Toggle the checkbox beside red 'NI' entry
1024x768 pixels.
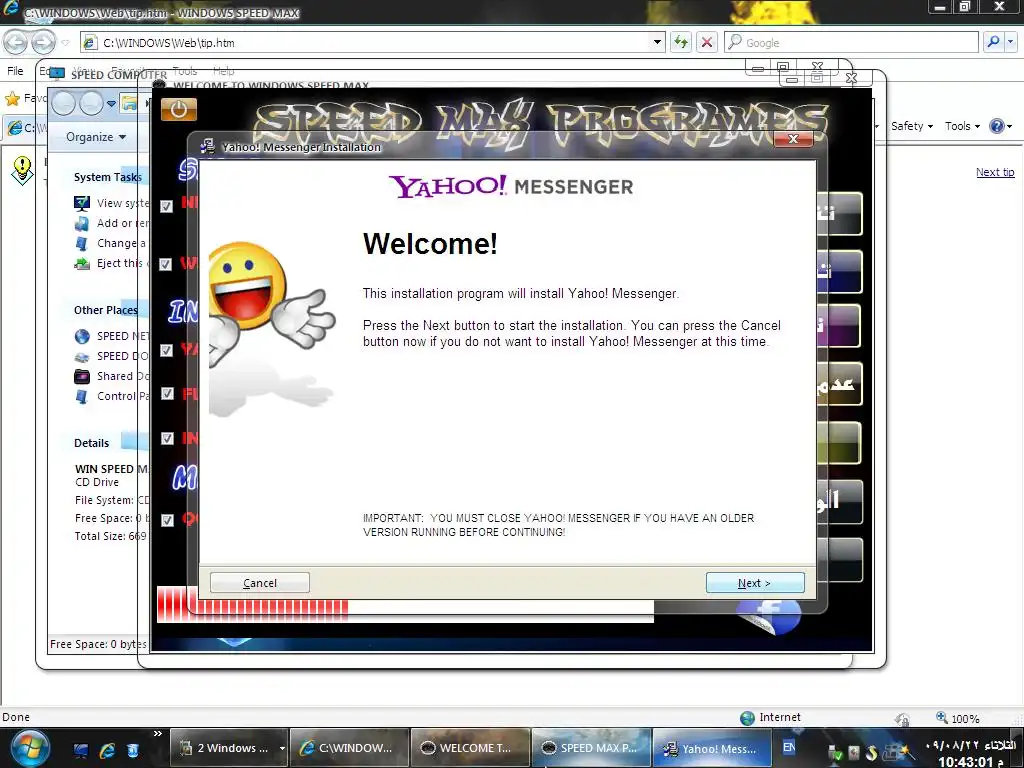point(167,206)
